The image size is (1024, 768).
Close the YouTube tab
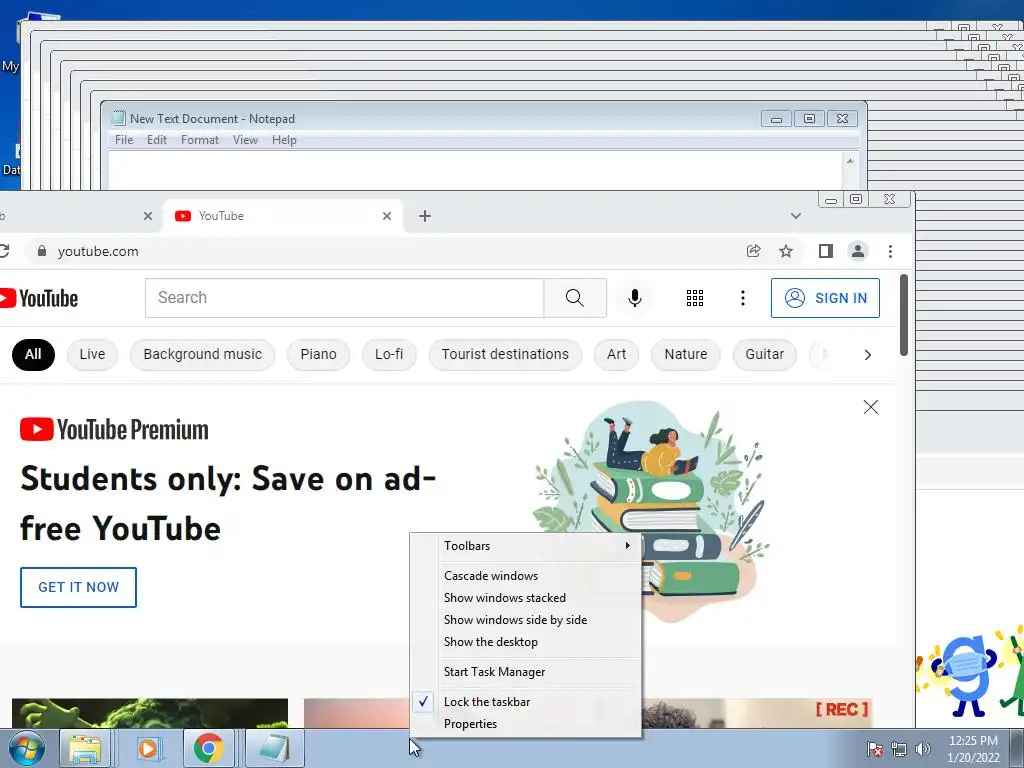tap(387, 216)
